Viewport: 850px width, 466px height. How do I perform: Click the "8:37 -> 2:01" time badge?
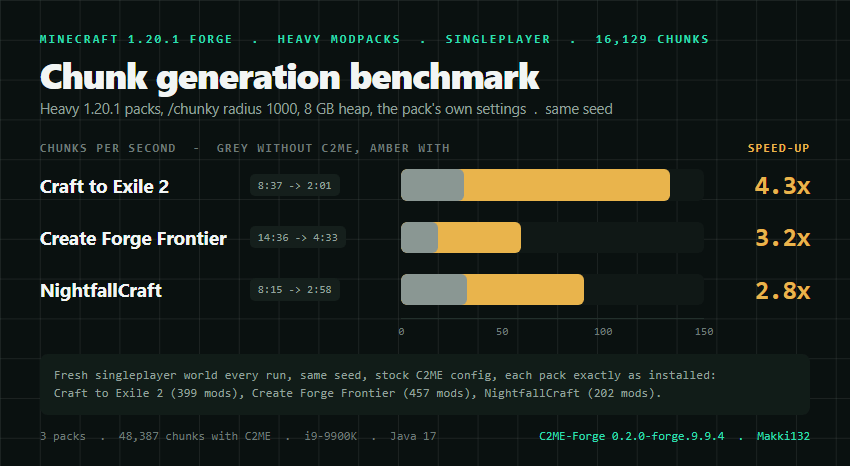point(295,185)
